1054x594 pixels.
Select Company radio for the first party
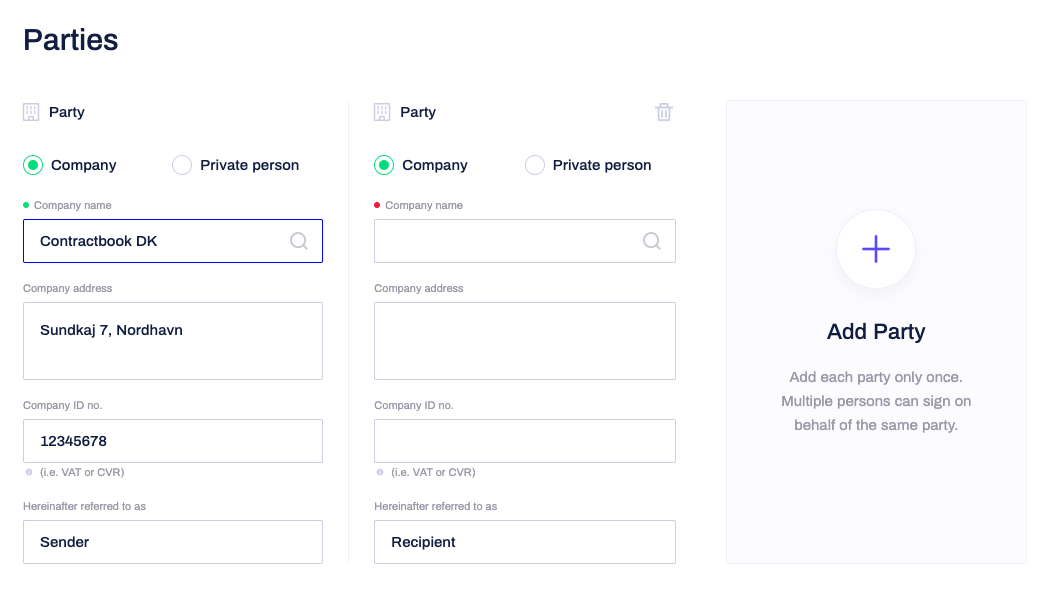pos(34,165)
